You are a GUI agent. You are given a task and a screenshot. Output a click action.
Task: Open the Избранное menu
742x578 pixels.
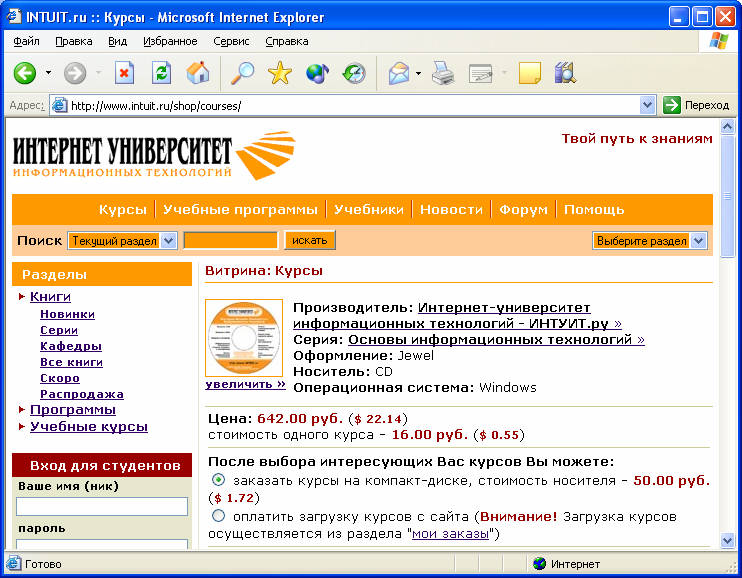pyautogui.click(x=170, y=42)
